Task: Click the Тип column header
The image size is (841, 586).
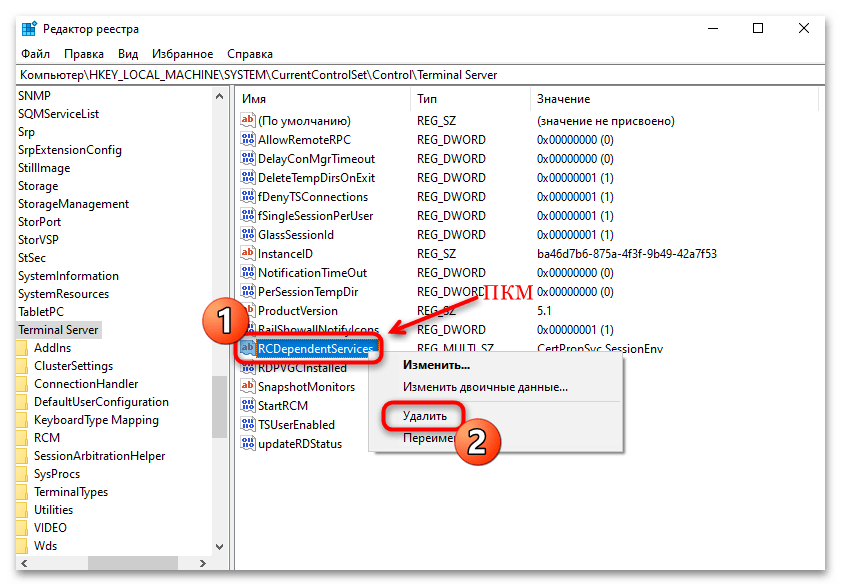Action: click(x=470, y=99)
